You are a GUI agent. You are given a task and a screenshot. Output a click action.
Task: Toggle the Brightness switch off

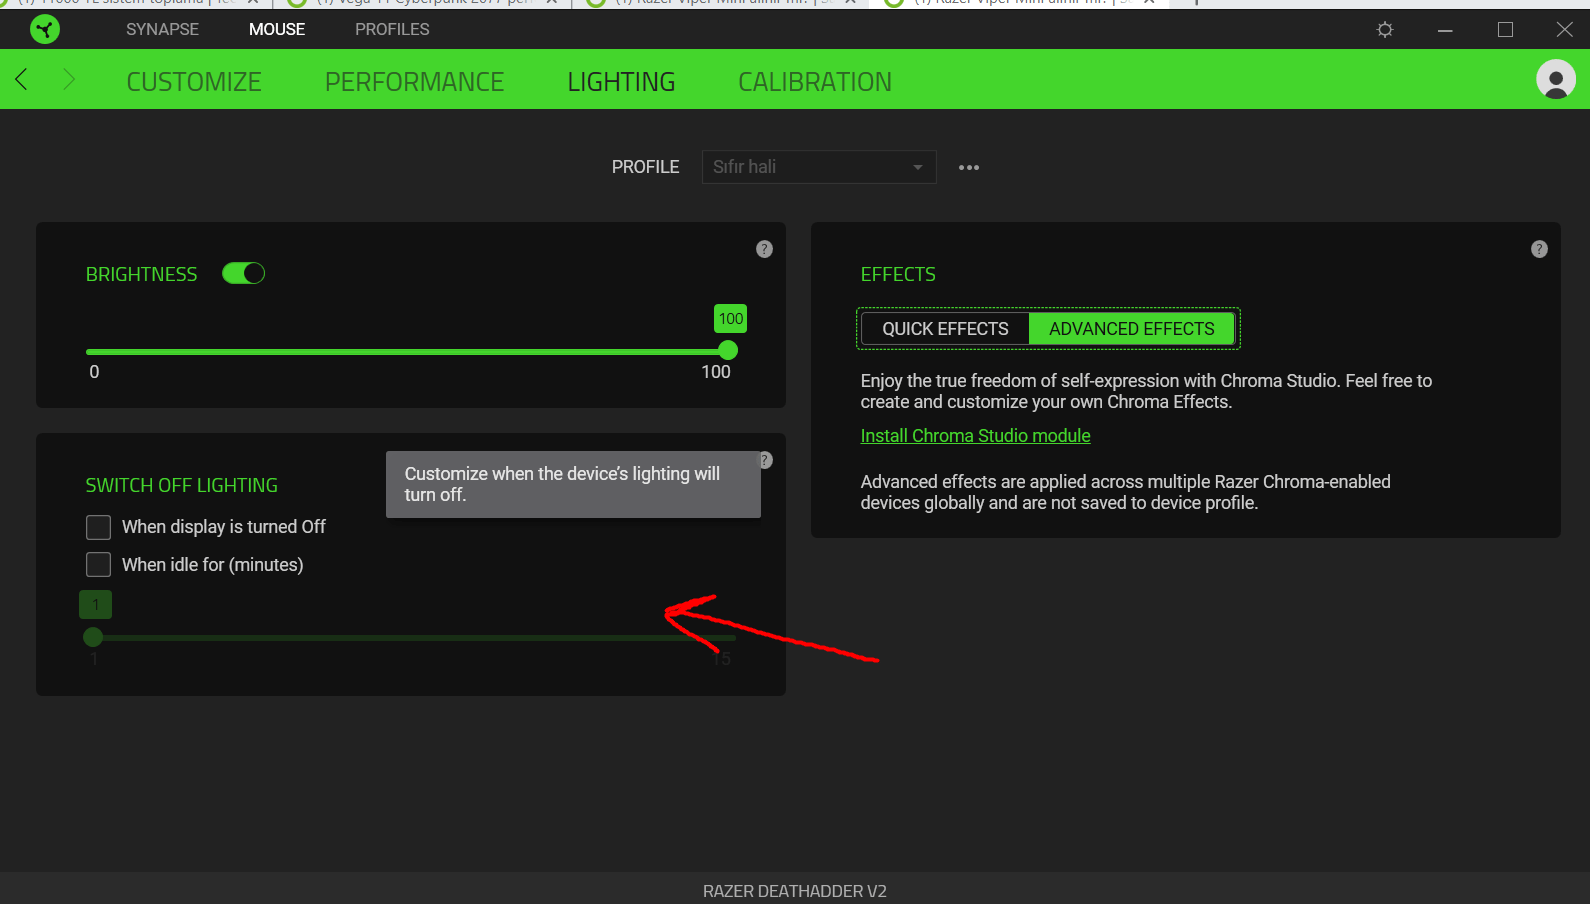click(243, 273)
